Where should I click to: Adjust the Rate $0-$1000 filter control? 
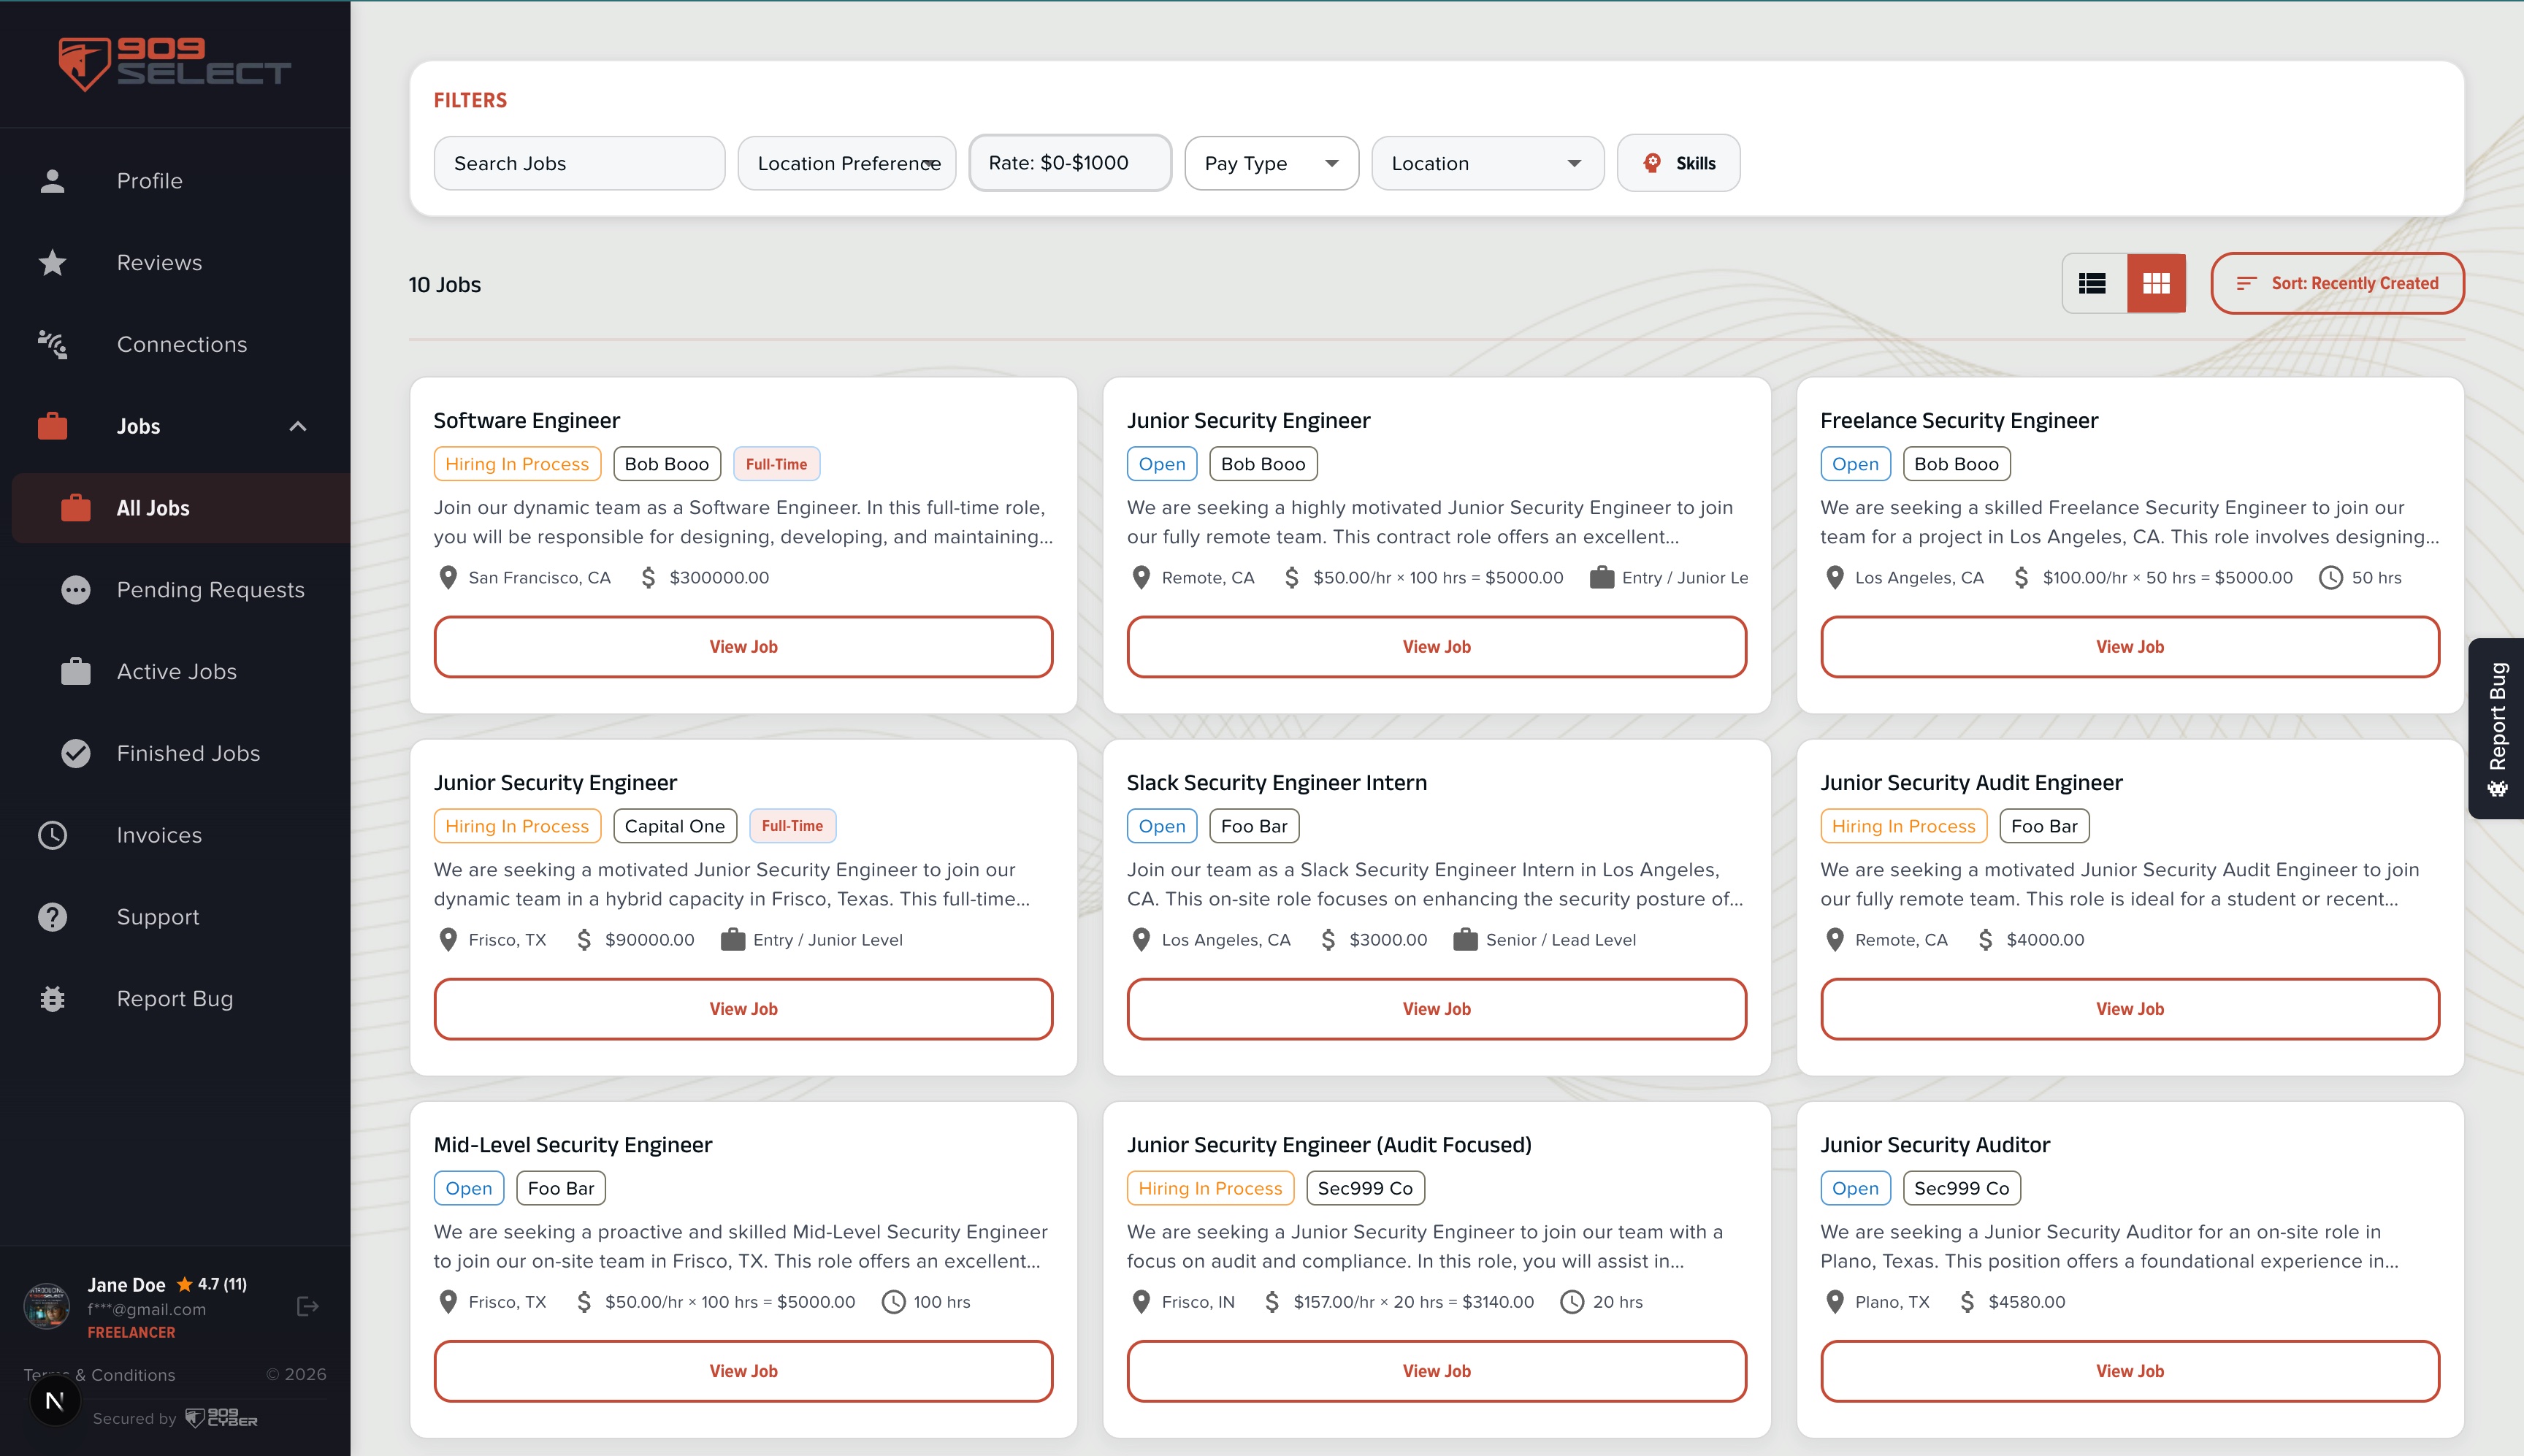tap(1069, 162)
